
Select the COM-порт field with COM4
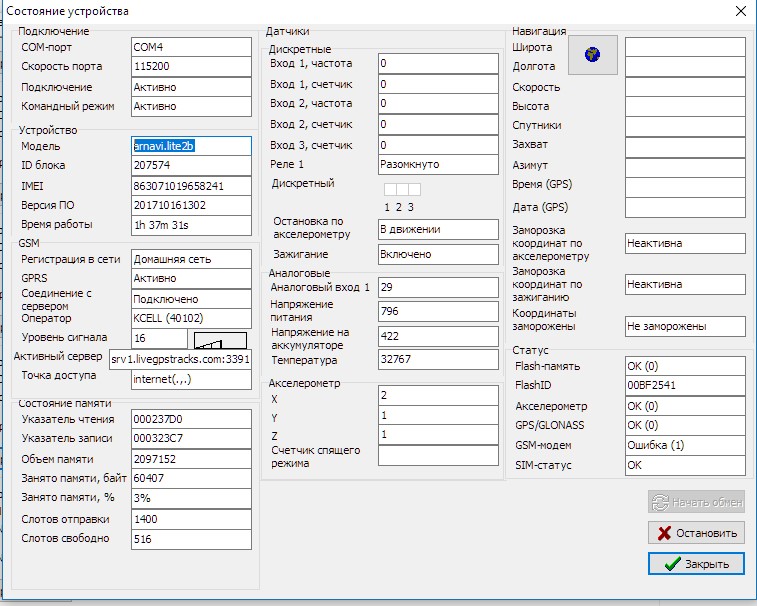[190, 47]
